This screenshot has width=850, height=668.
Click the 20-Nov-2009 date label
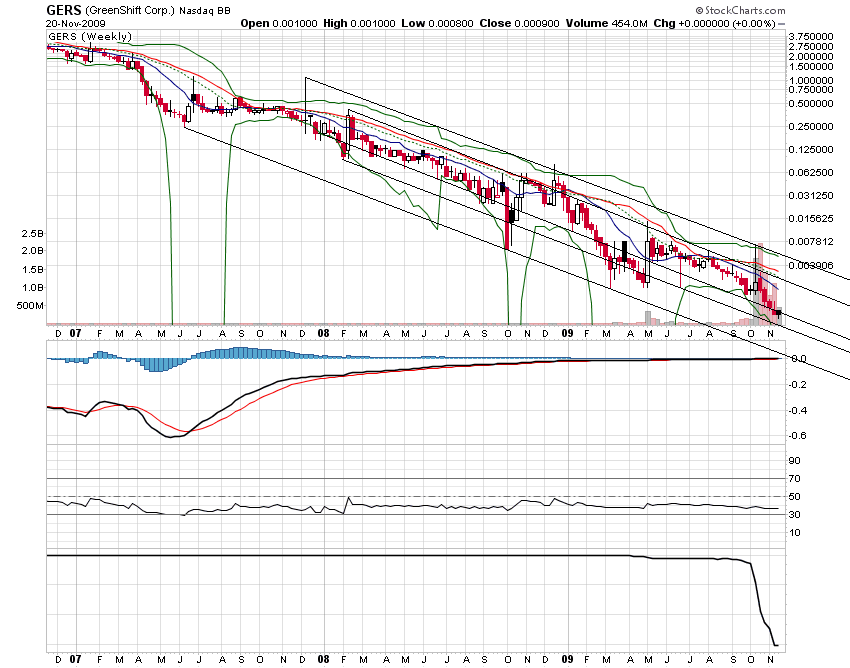point(75,23)
